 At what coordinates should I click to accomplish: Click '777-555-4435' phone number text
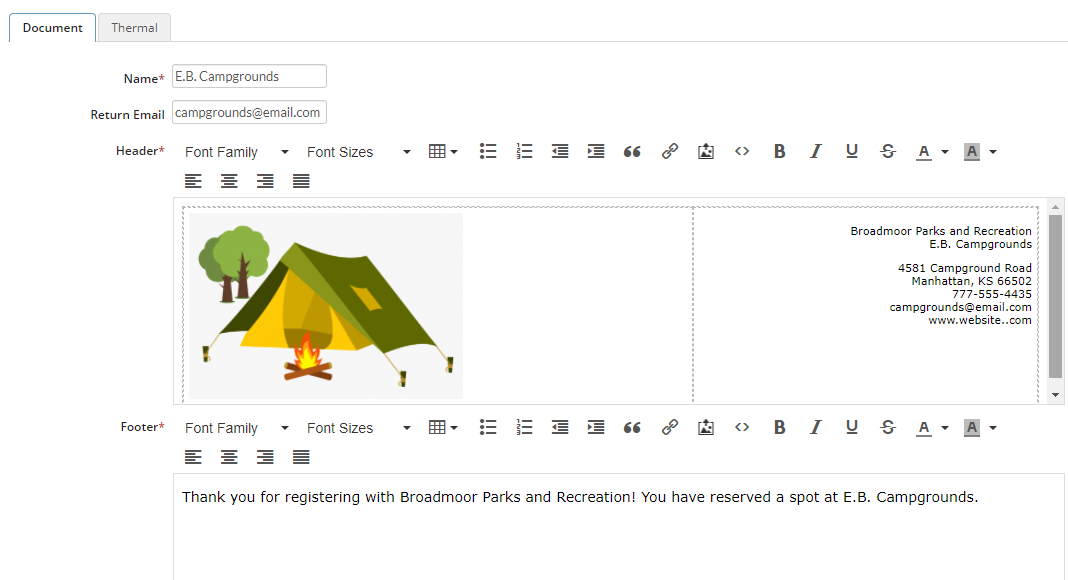[992, 294]
